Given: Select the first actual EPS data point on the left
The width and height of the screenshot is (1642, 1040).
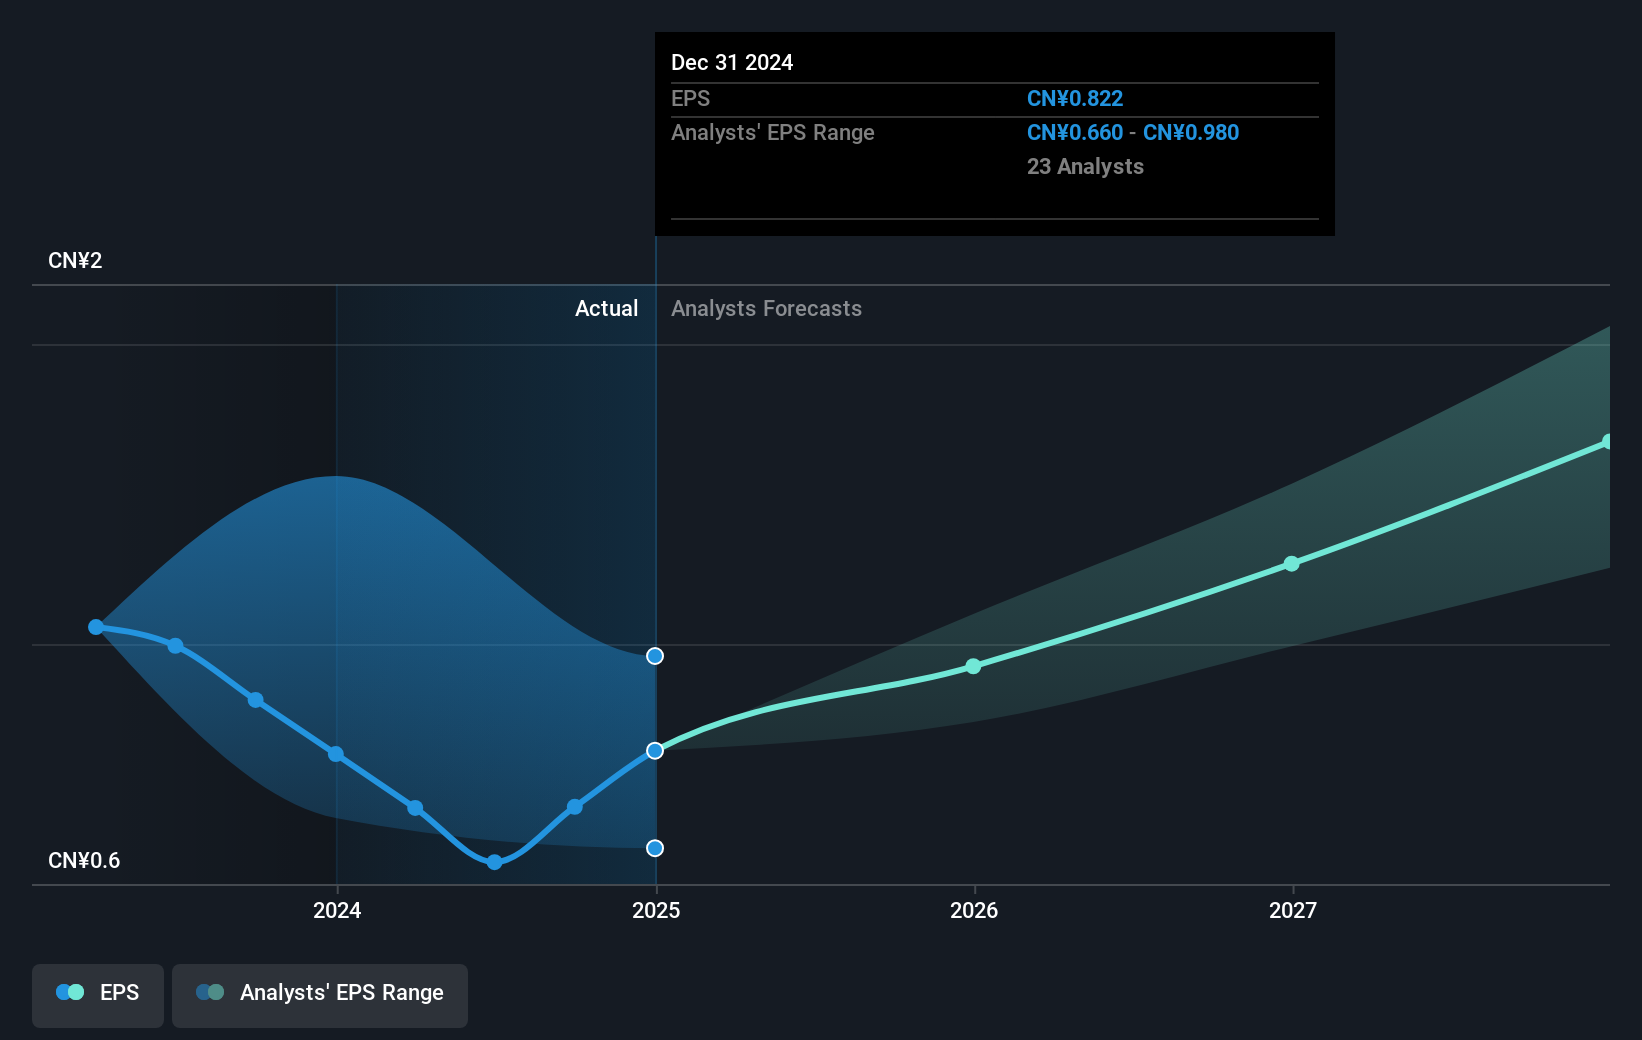Looking at the screenshot, I should (95, 627).
